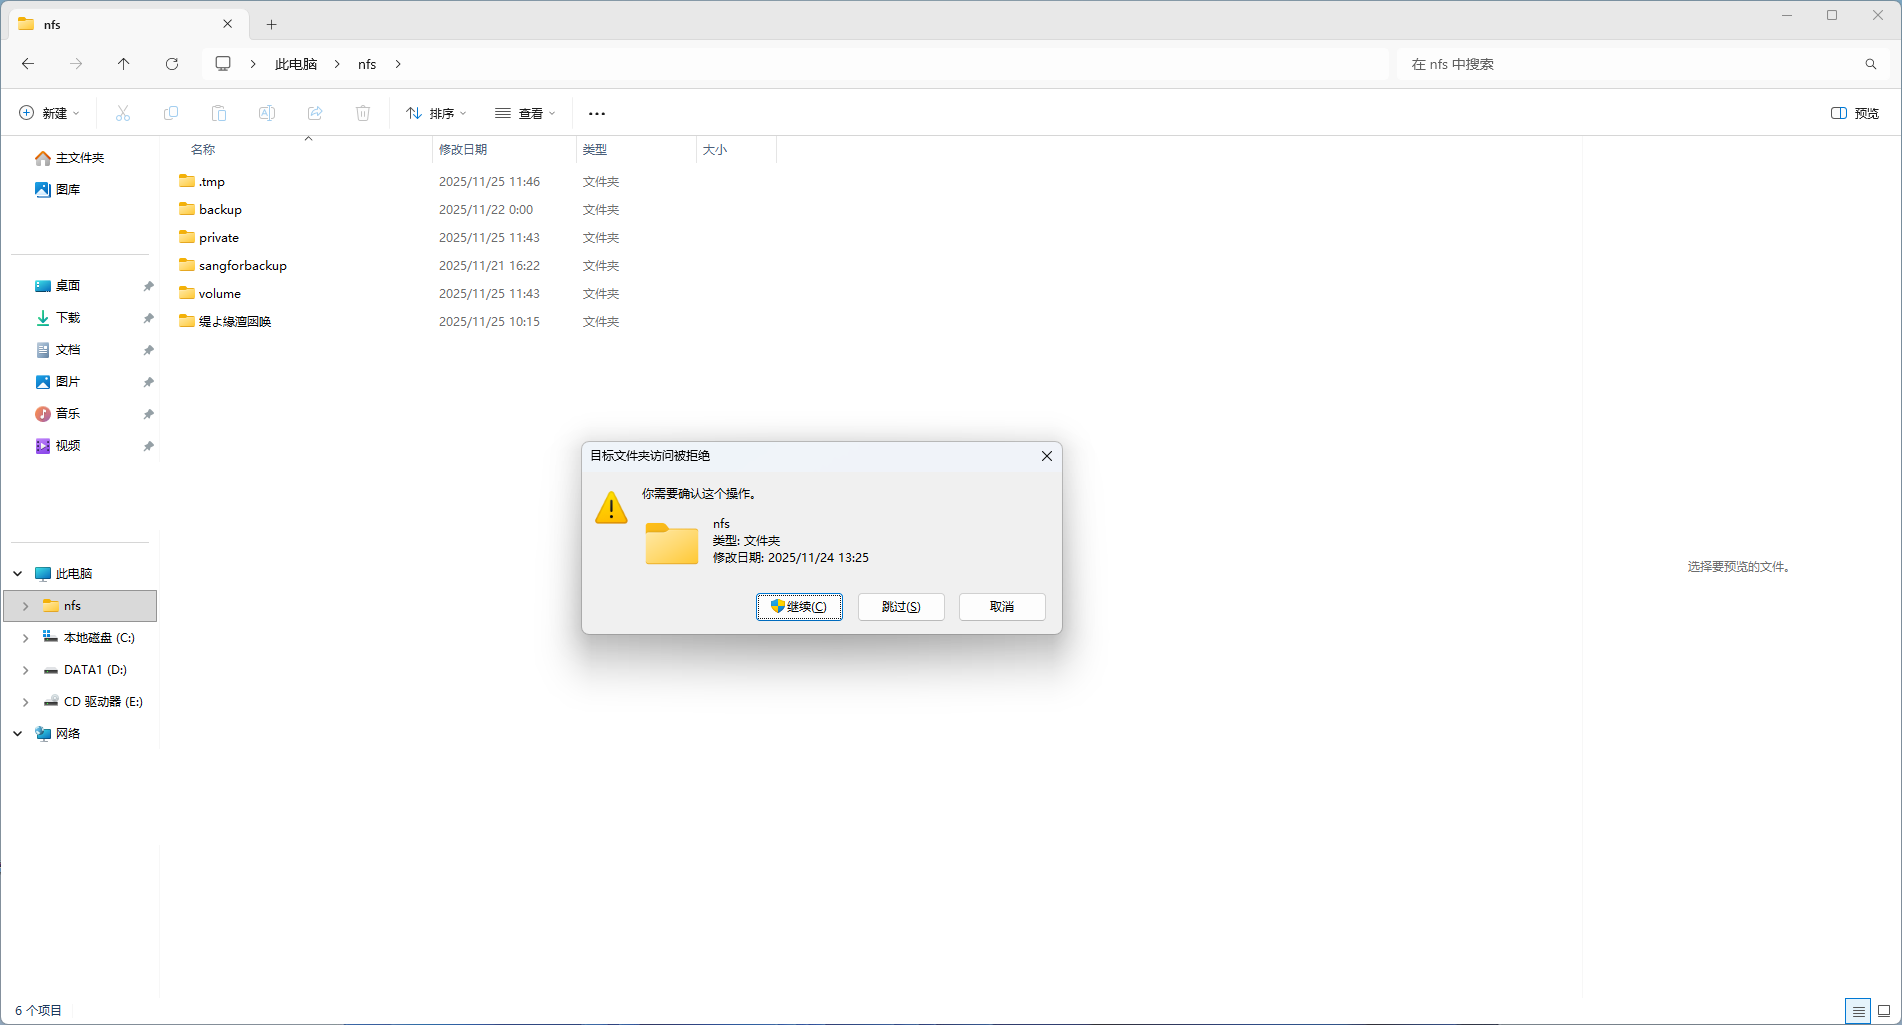Click the Rename icon in toolbar

[267, 113]
